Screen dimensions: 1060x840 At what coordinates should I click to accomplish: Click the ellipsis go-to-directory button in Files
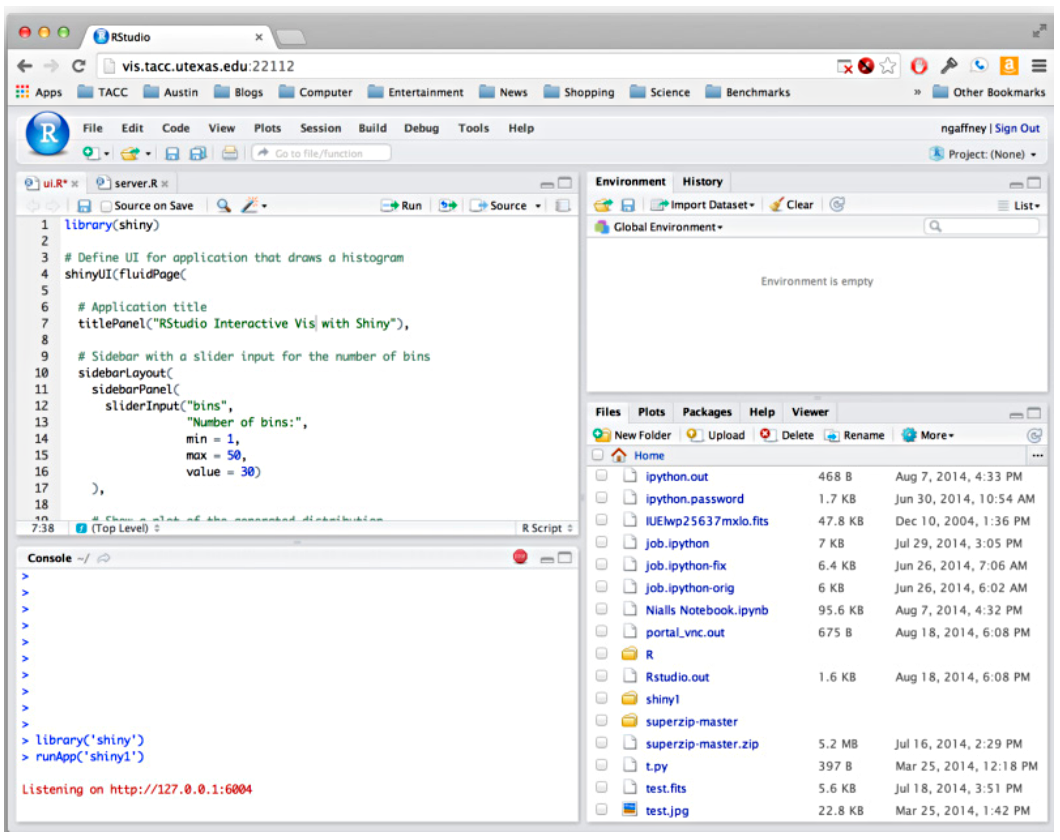(1038, 455)
